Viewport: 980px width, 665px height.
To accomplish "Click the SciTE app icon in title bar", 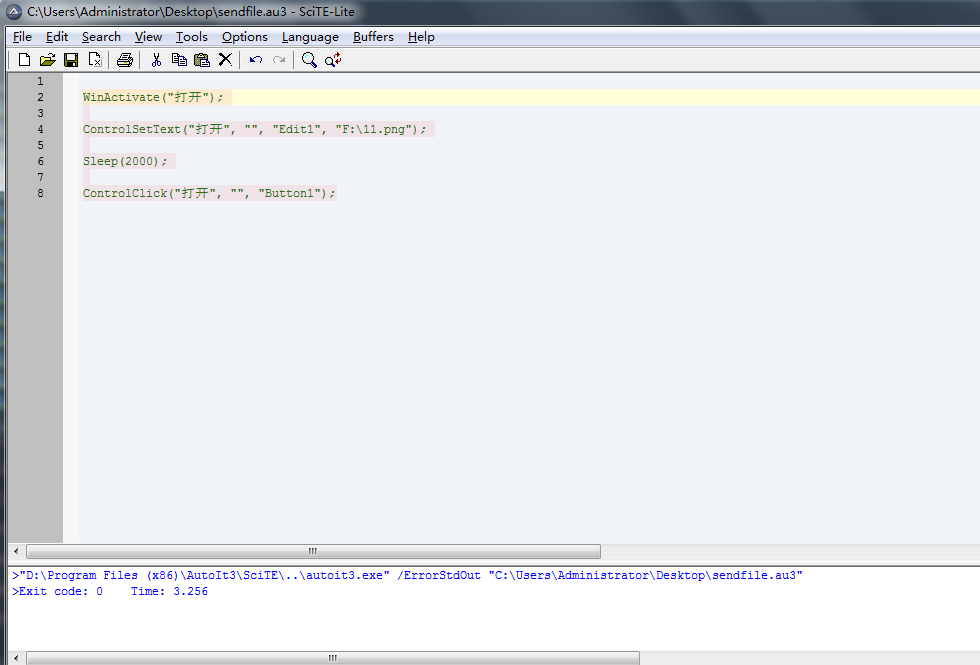I will click(14, 12).
